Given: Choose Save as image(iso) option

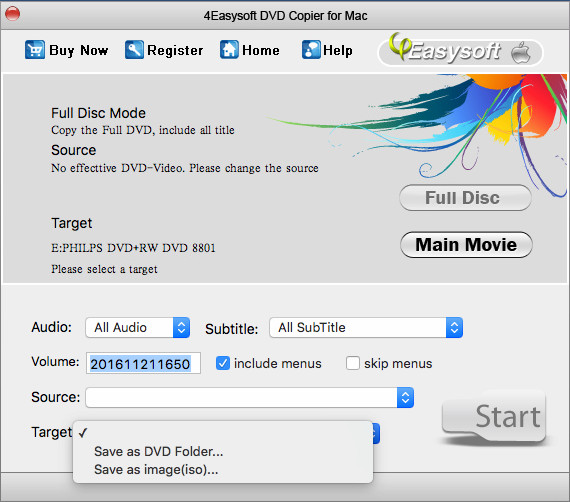Looking at the screenshot, I should [x=156, y=470].
